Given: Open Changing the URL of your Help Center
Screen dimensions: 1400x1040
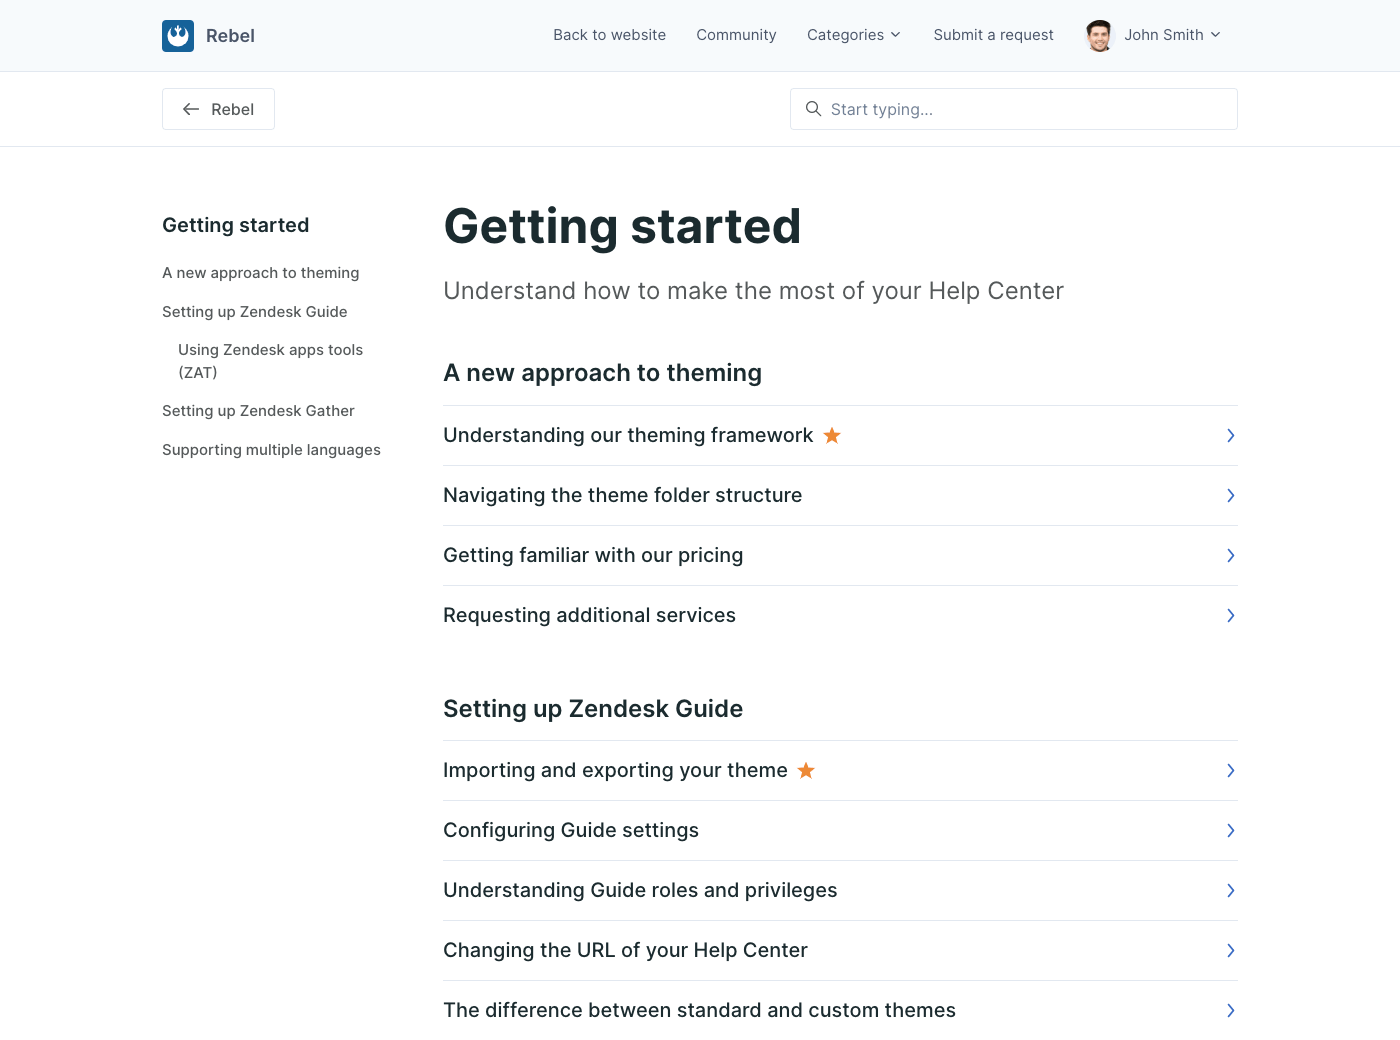Looking at the screenshot, I should click(x=625, y=950).
